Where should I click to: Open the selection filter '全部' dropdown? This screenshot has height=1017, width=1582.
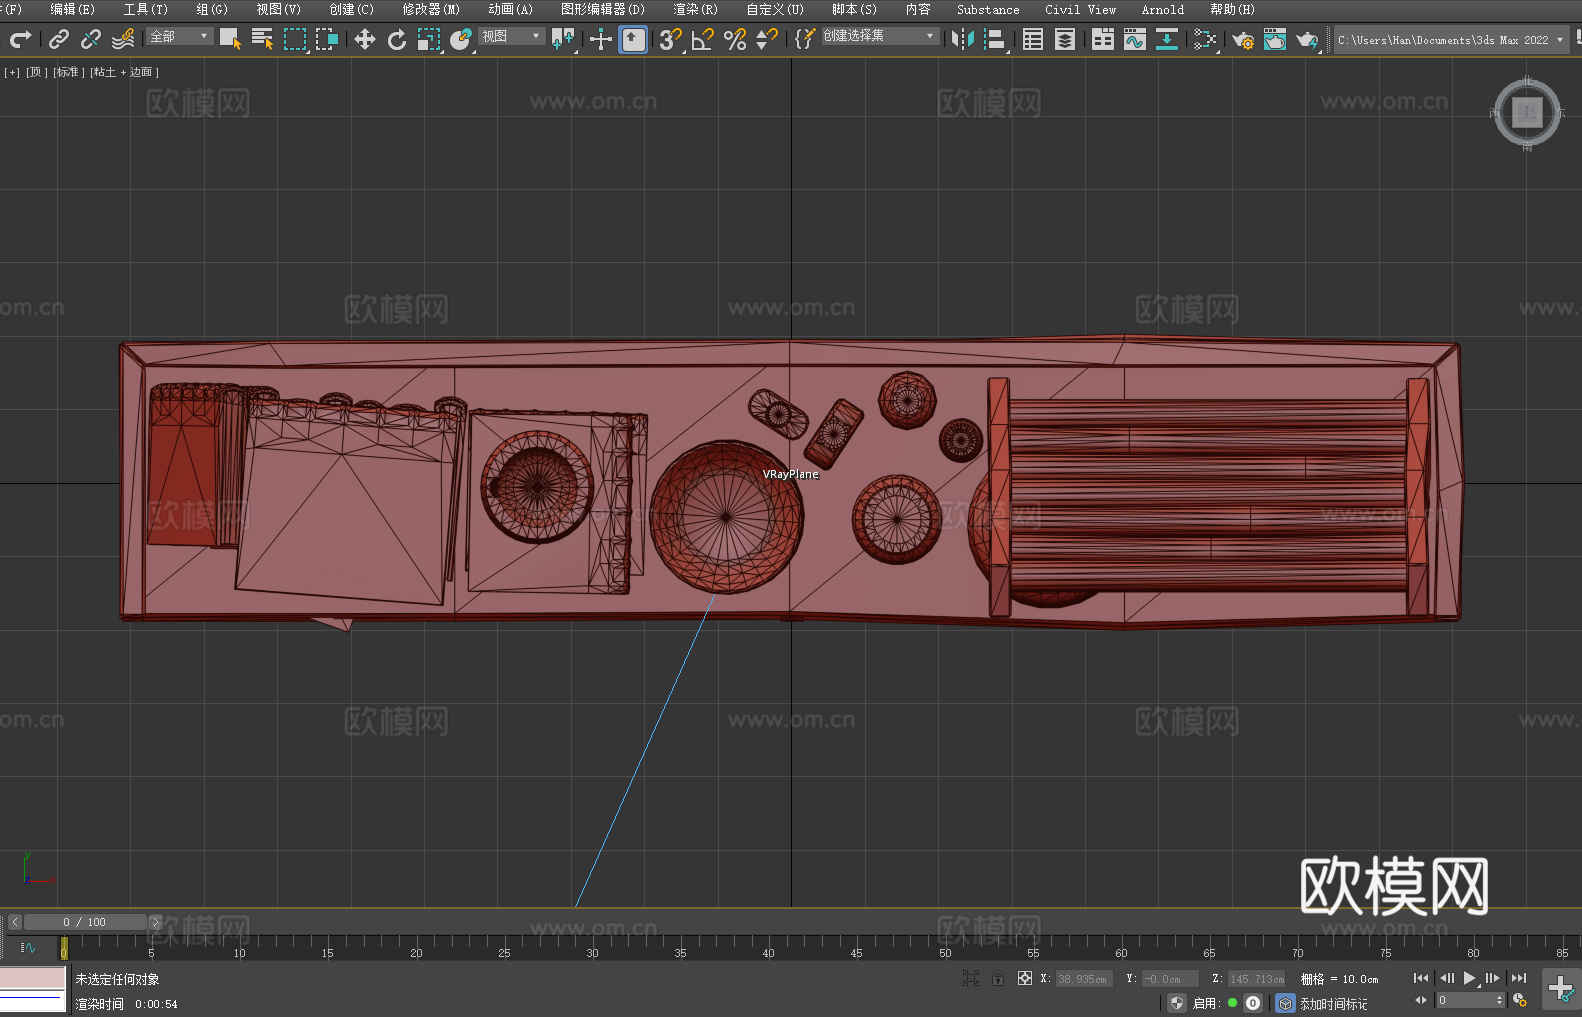click(x=179, y=36)
